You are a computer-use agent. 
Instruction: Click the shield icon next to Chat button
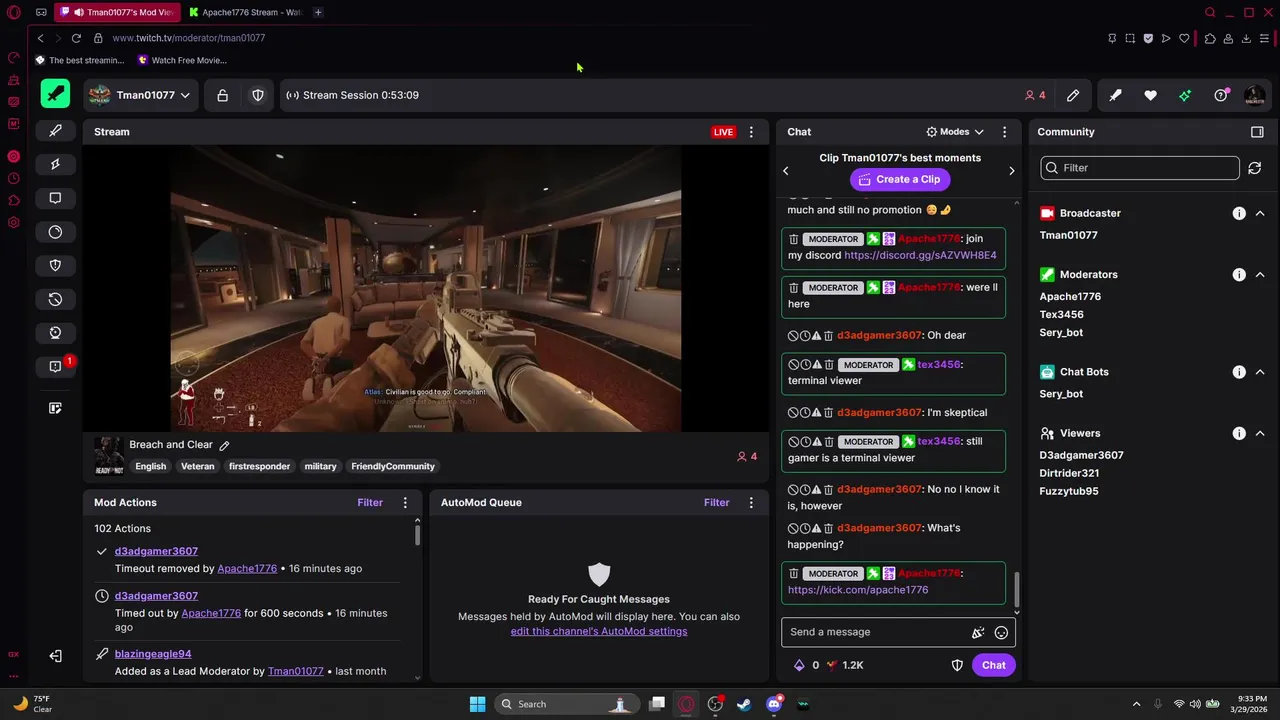click(x=957, y=665)
